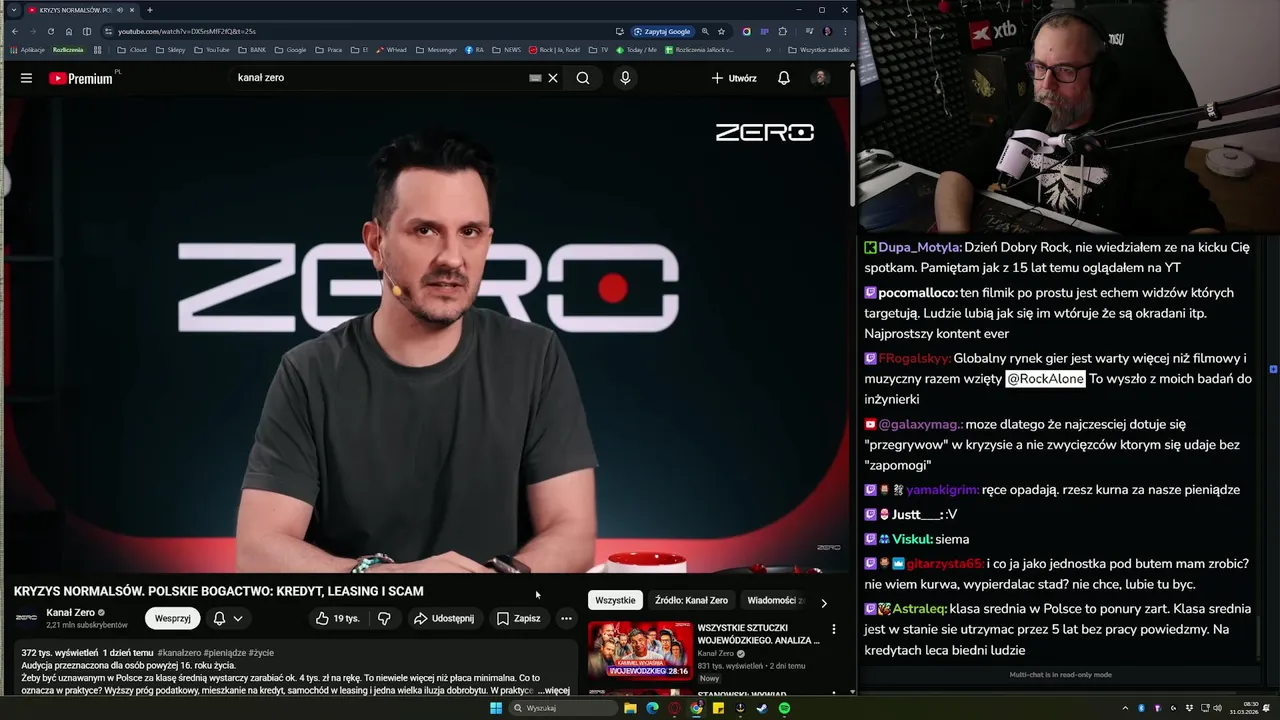
Task: Open the Messenger bookmarks folder
Action: coord(436,49)
